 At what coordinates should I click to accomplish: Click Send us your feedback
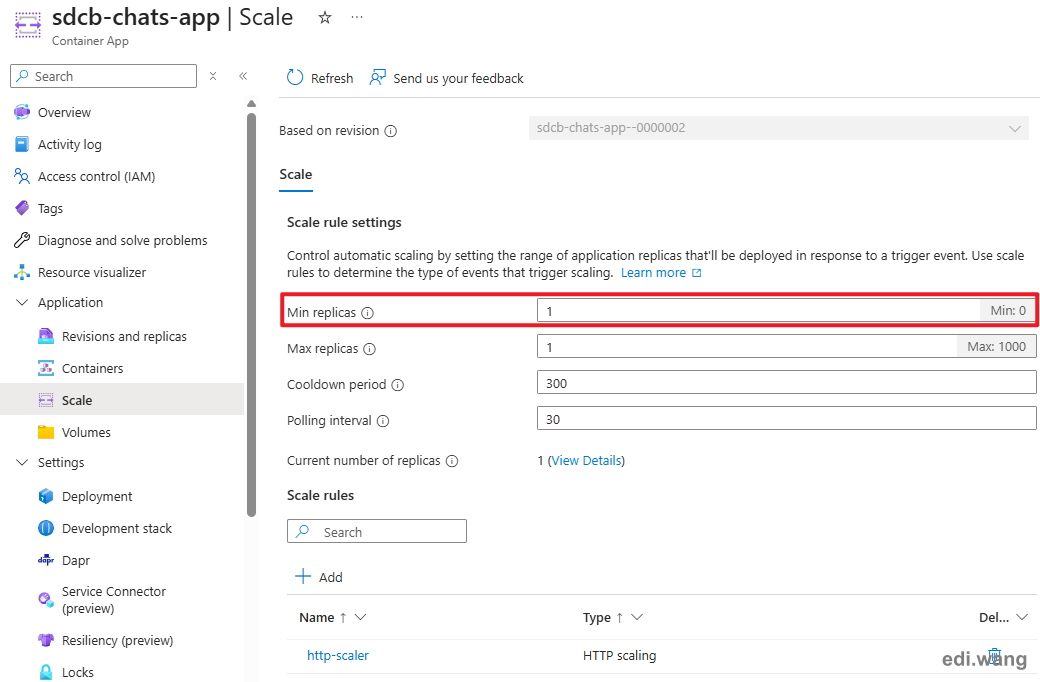pyautogui.click(x=458, y=78)
